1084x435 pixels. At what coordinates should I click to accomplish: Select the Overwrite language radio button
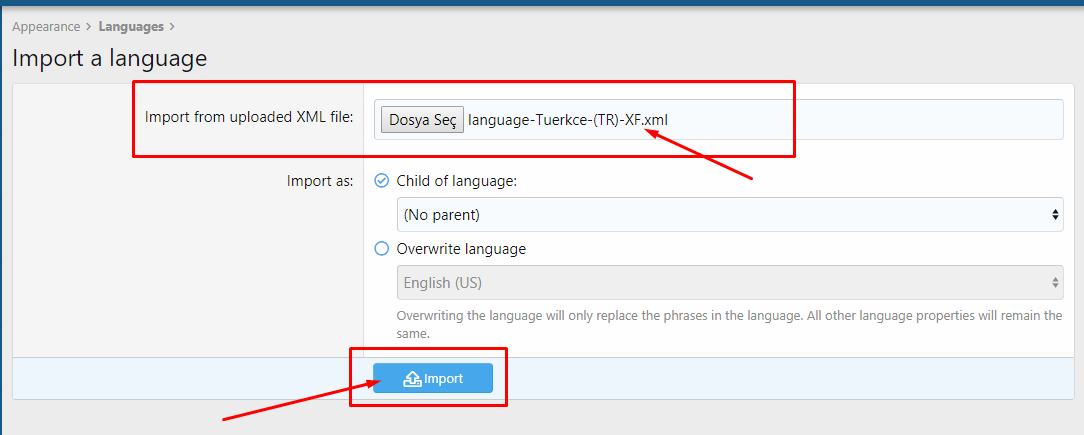tap(381, 249)
